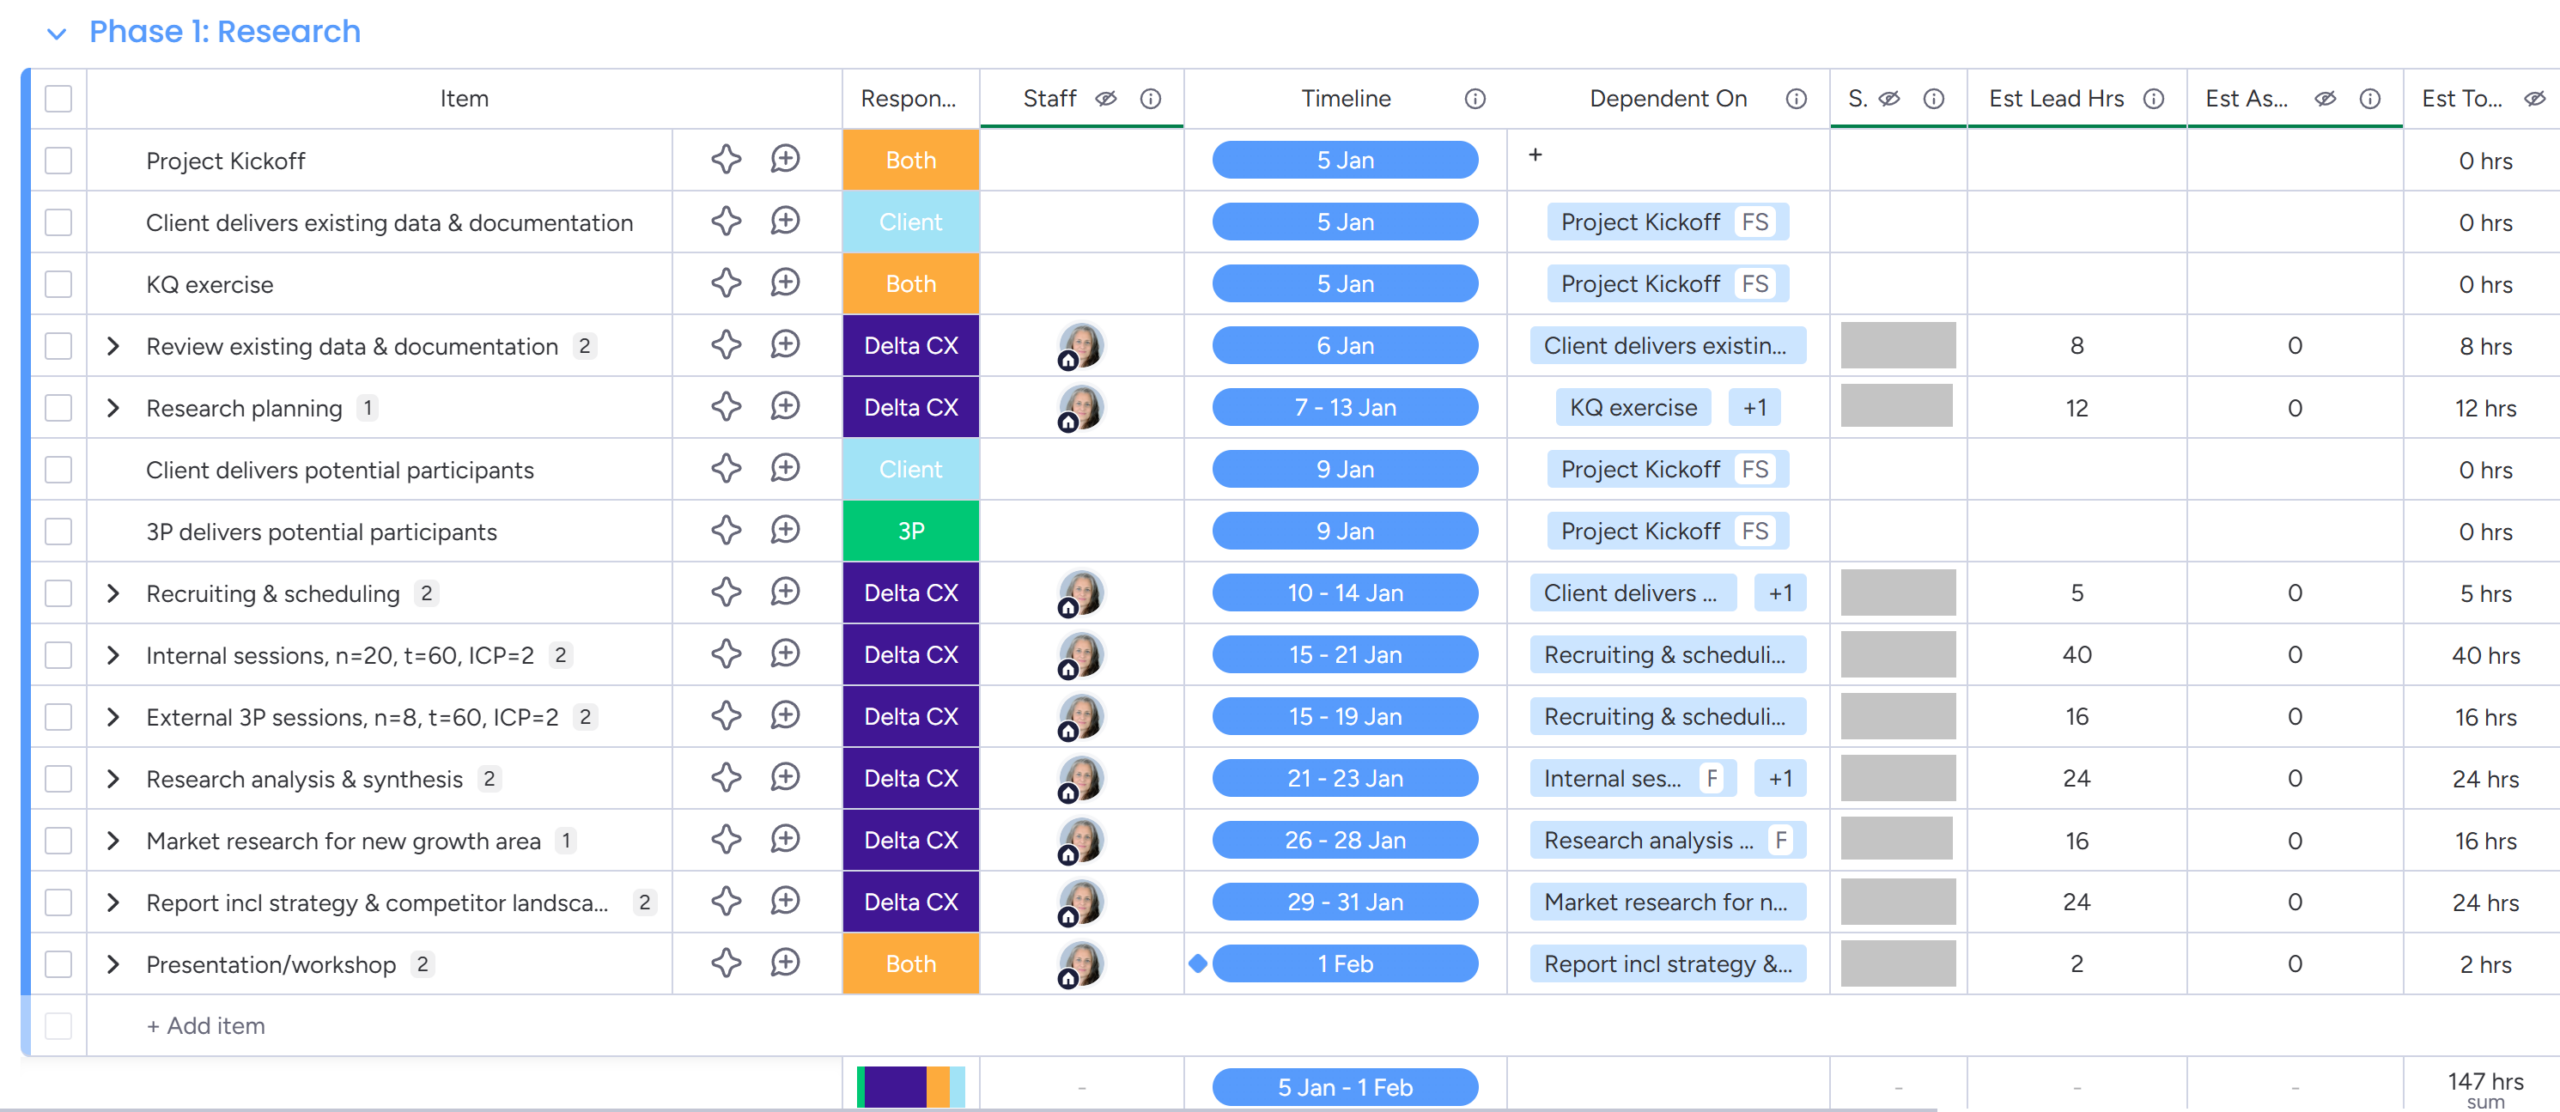Click the 1 Feb milestone diamond marker
Image resolution: width=2560 pixels, height=1112 pixels.
coord(1198,964)
